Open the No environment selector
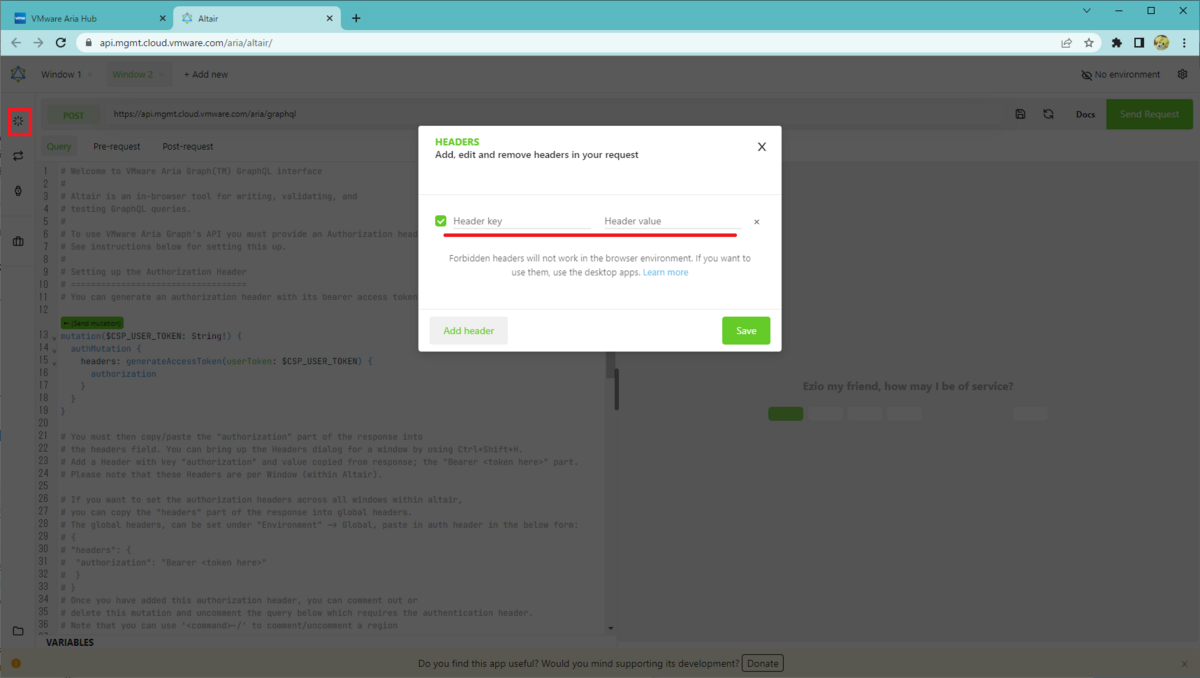 coord(1121,74)
